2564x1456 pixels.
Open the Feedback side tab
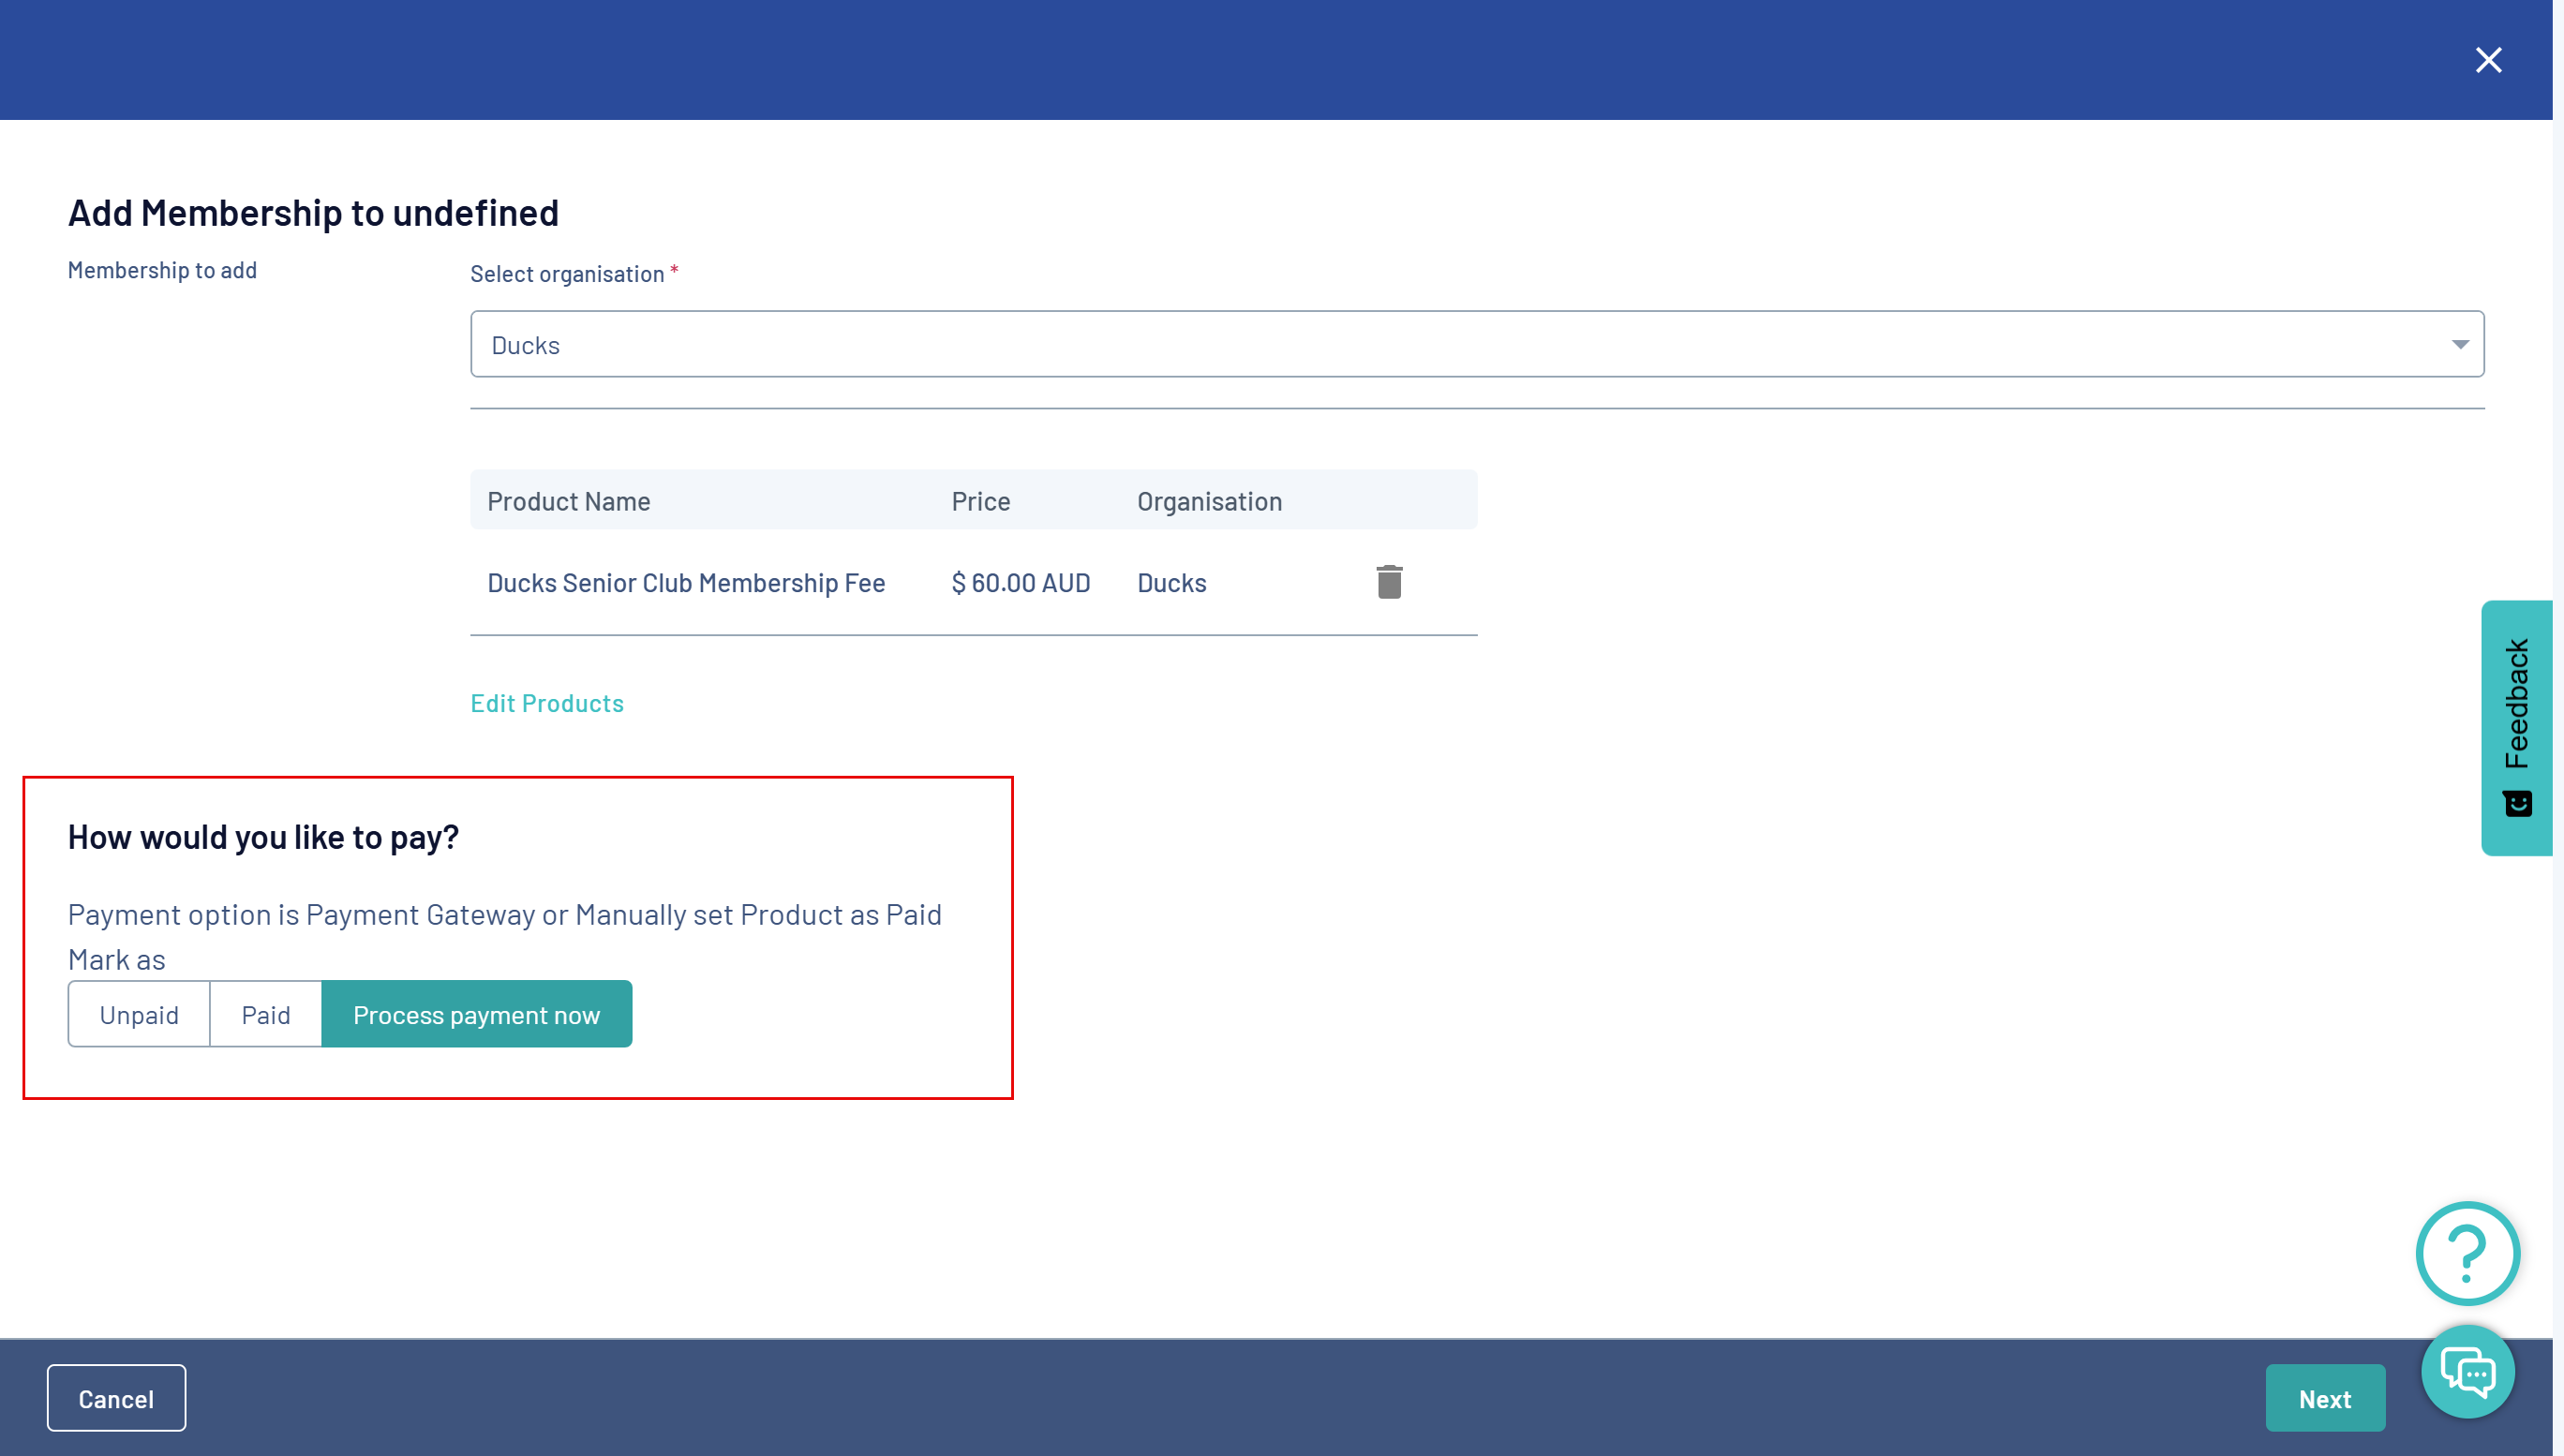tap(2516, 704)
